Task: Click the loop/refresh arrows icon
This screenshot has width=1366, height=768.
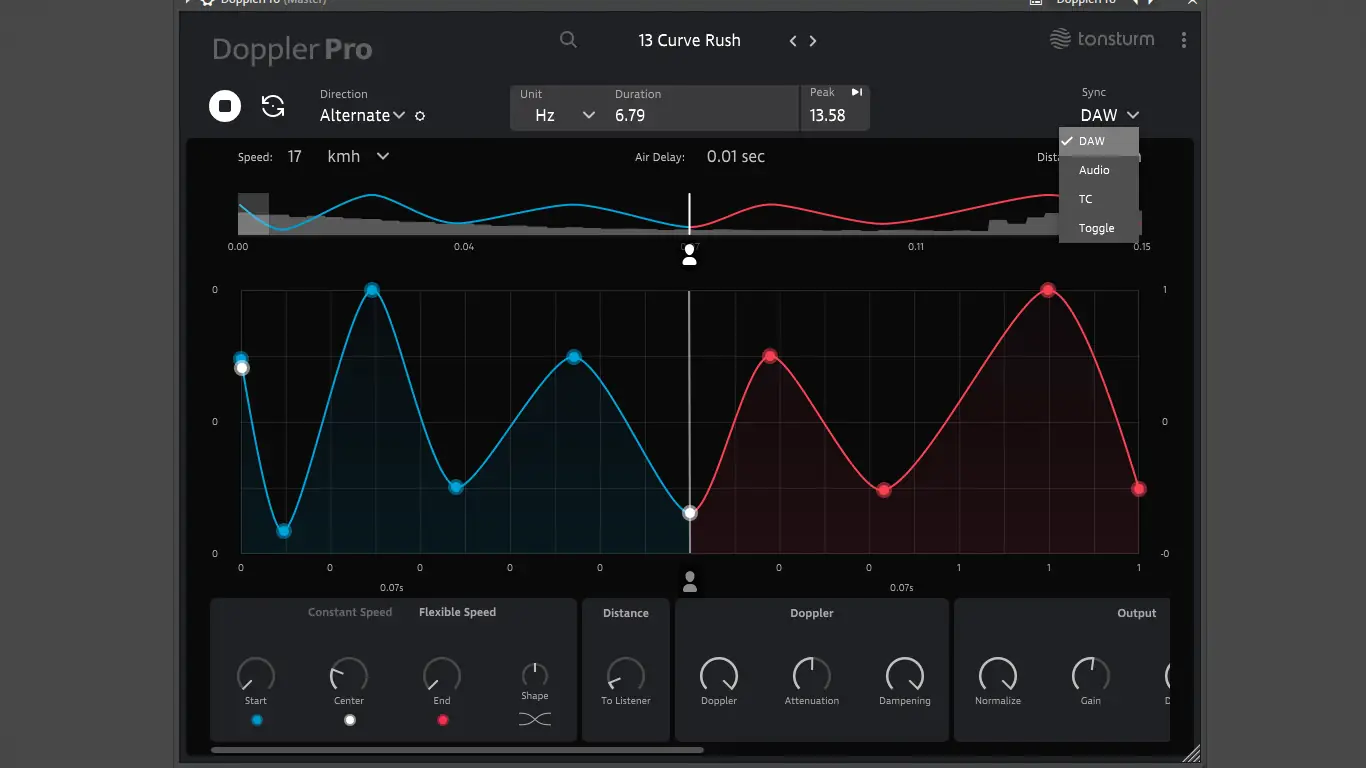Action: pos(273,106)
